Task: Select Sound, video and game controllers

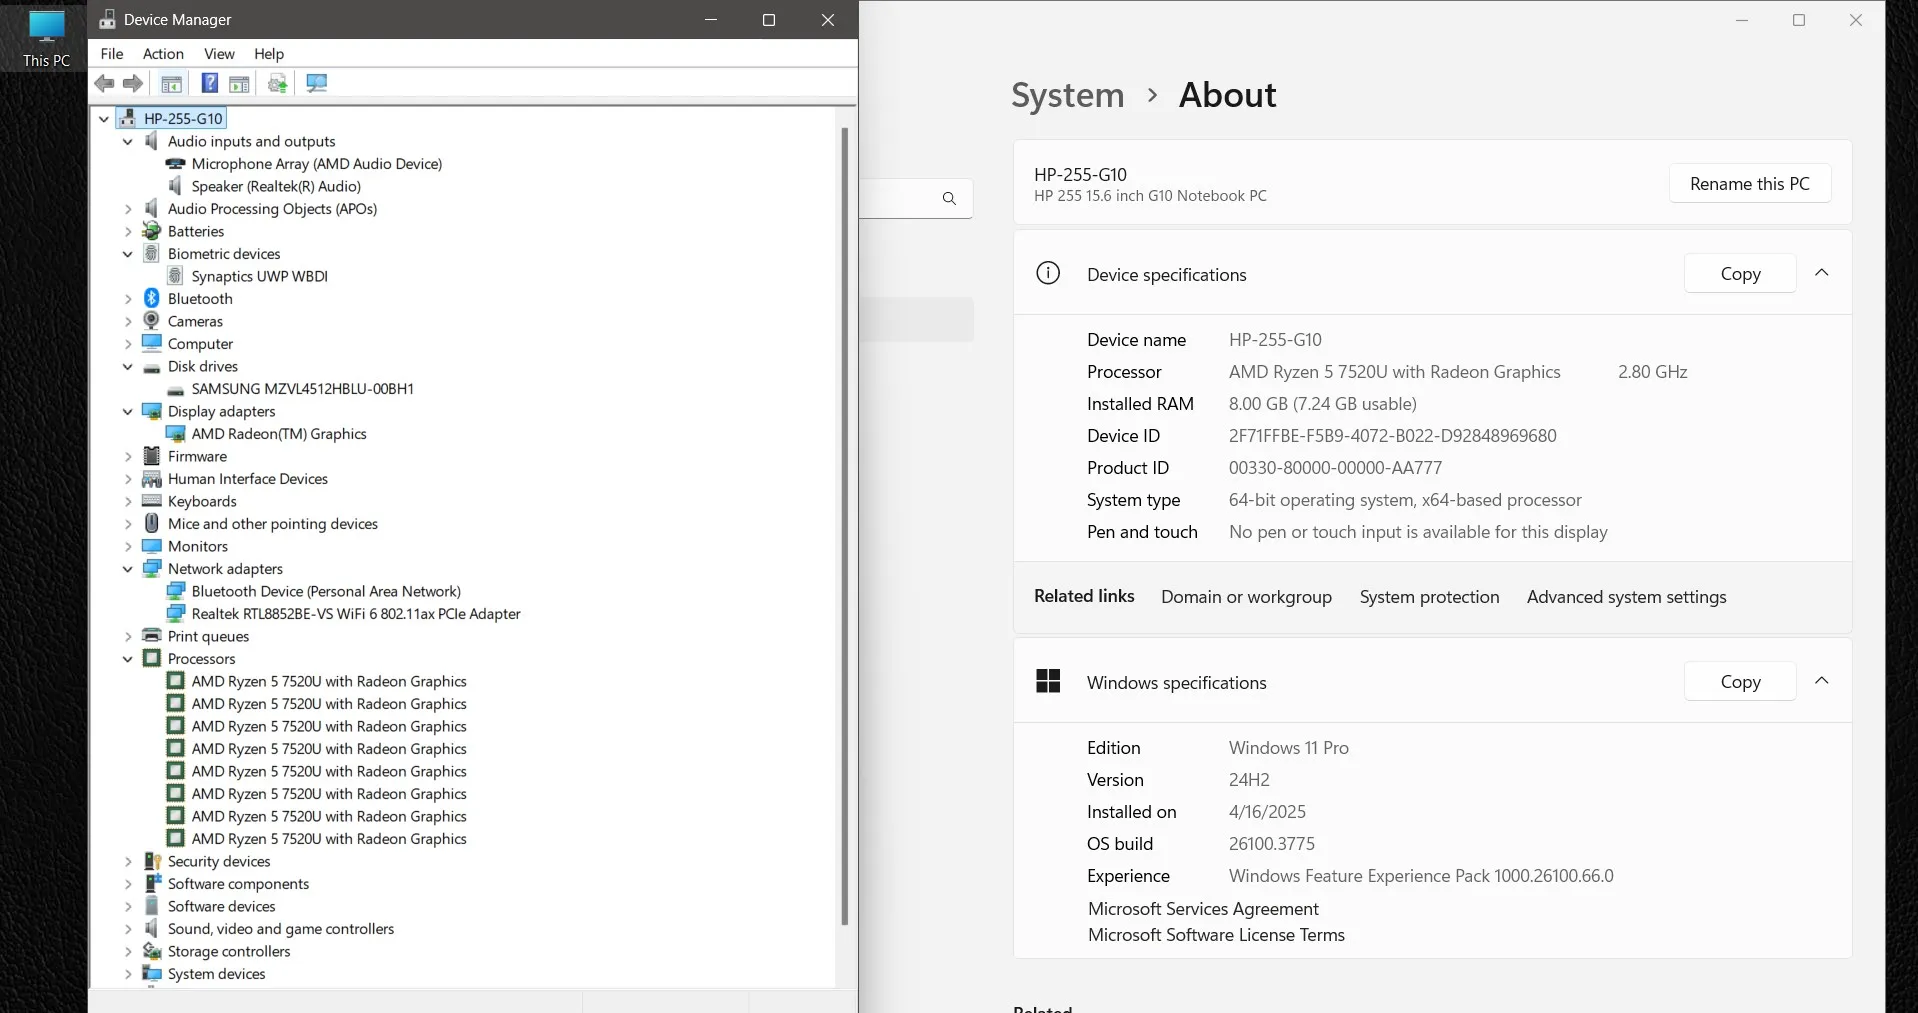Action: tap(281, 929)
